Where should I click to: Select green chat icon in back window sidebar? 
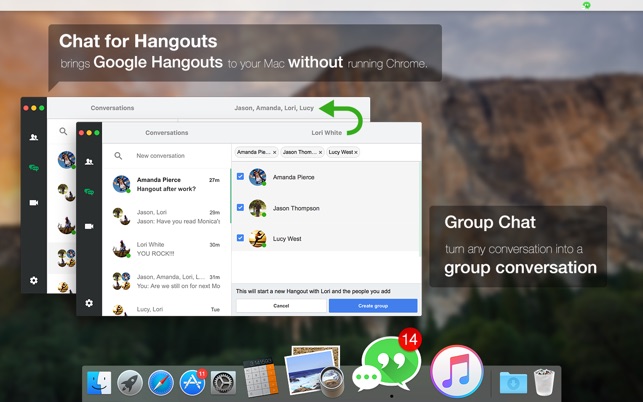[x=34, y=167]
